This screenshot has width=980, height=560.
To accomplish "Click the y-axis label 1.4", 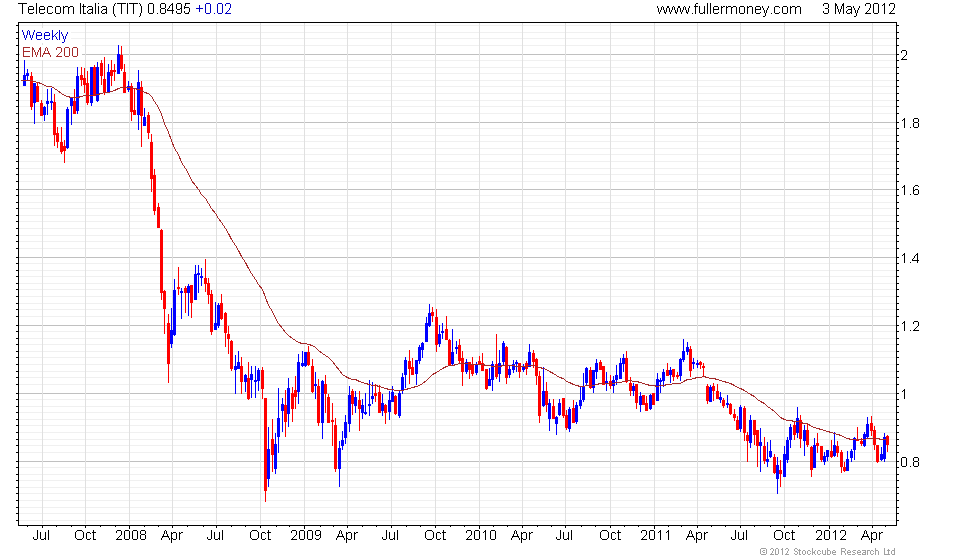I will point(910,258).
